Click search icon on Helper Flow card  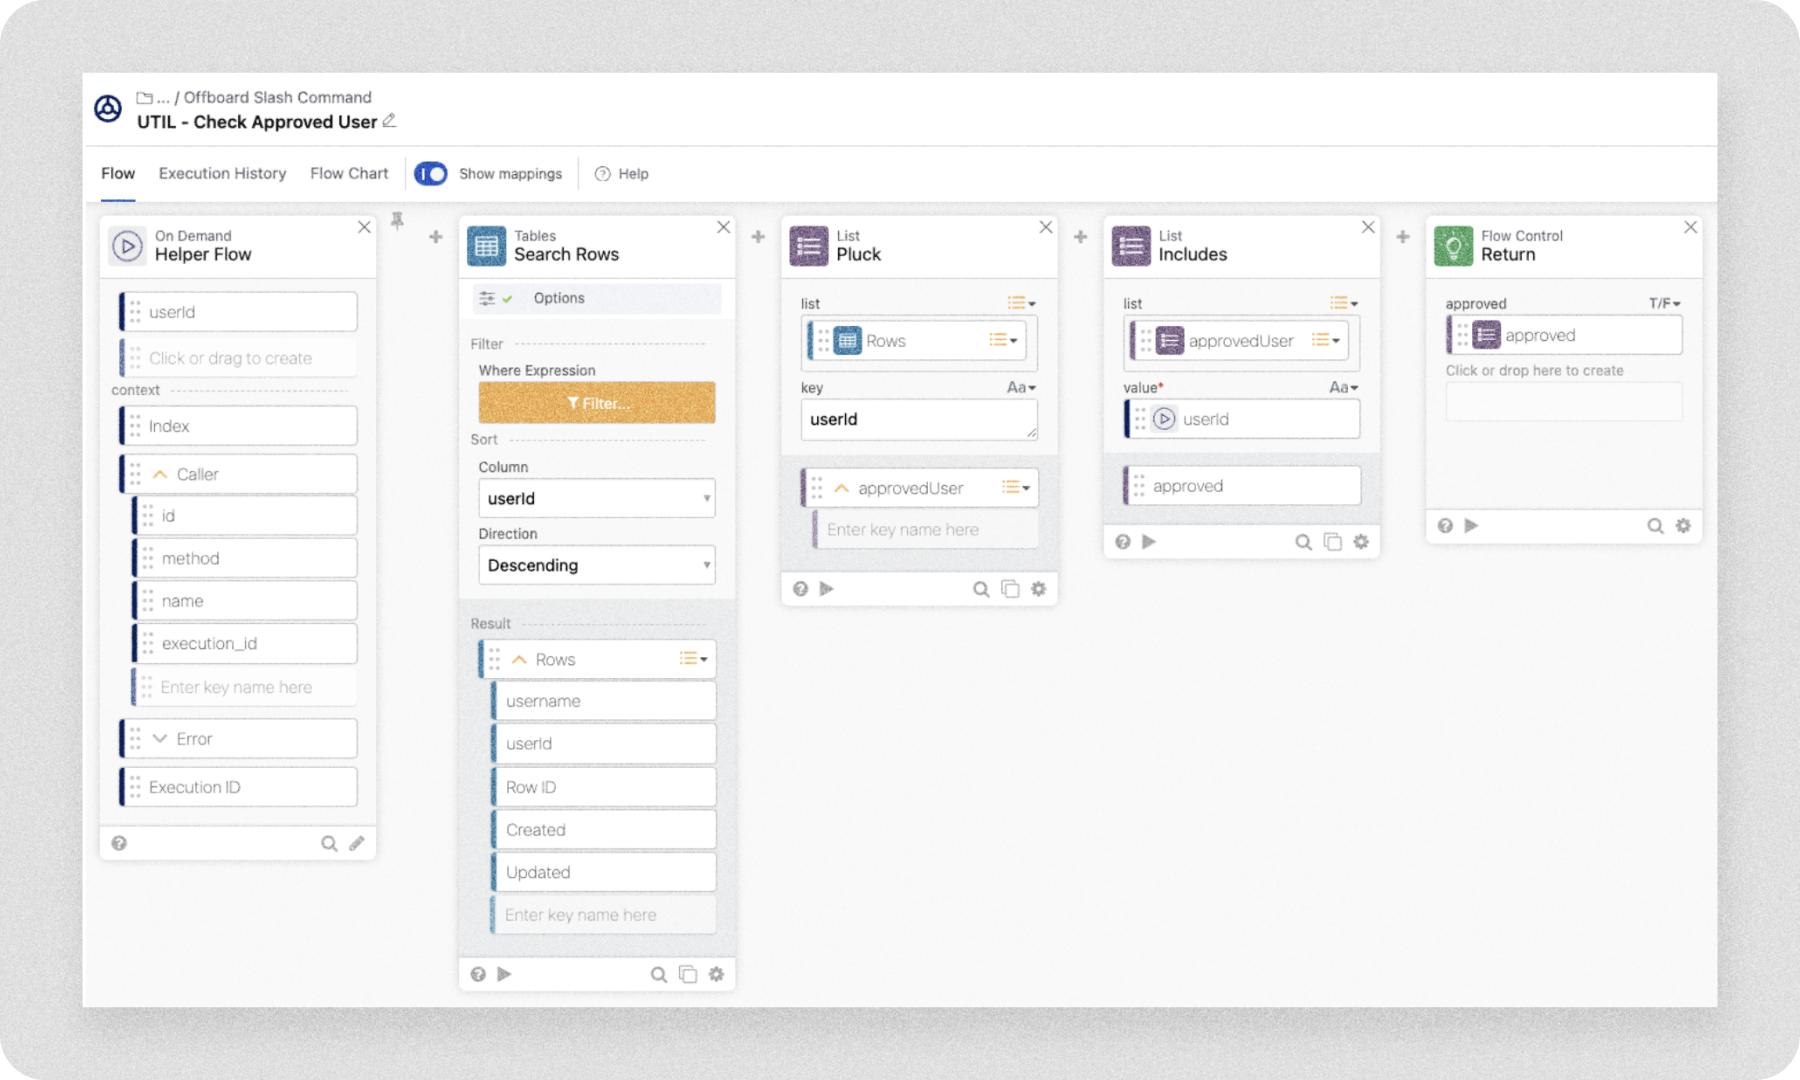pyautogui.click(x=328, y=843)
